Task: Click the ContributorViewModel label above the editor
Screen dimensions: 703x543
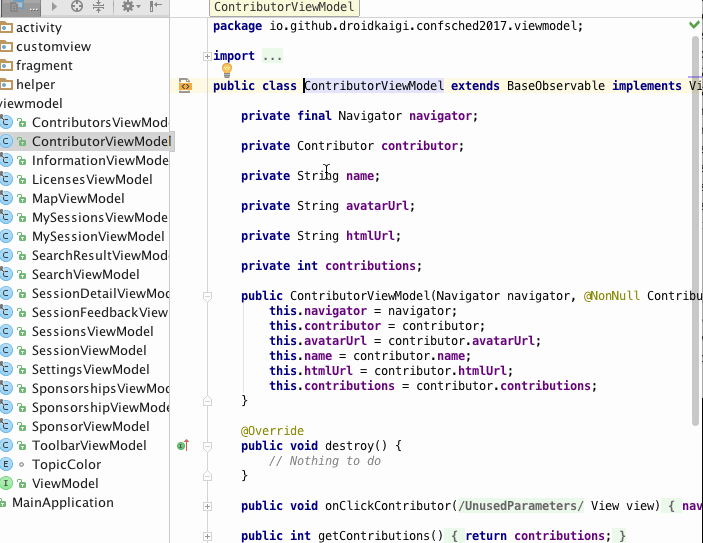Action: (284, 7)
